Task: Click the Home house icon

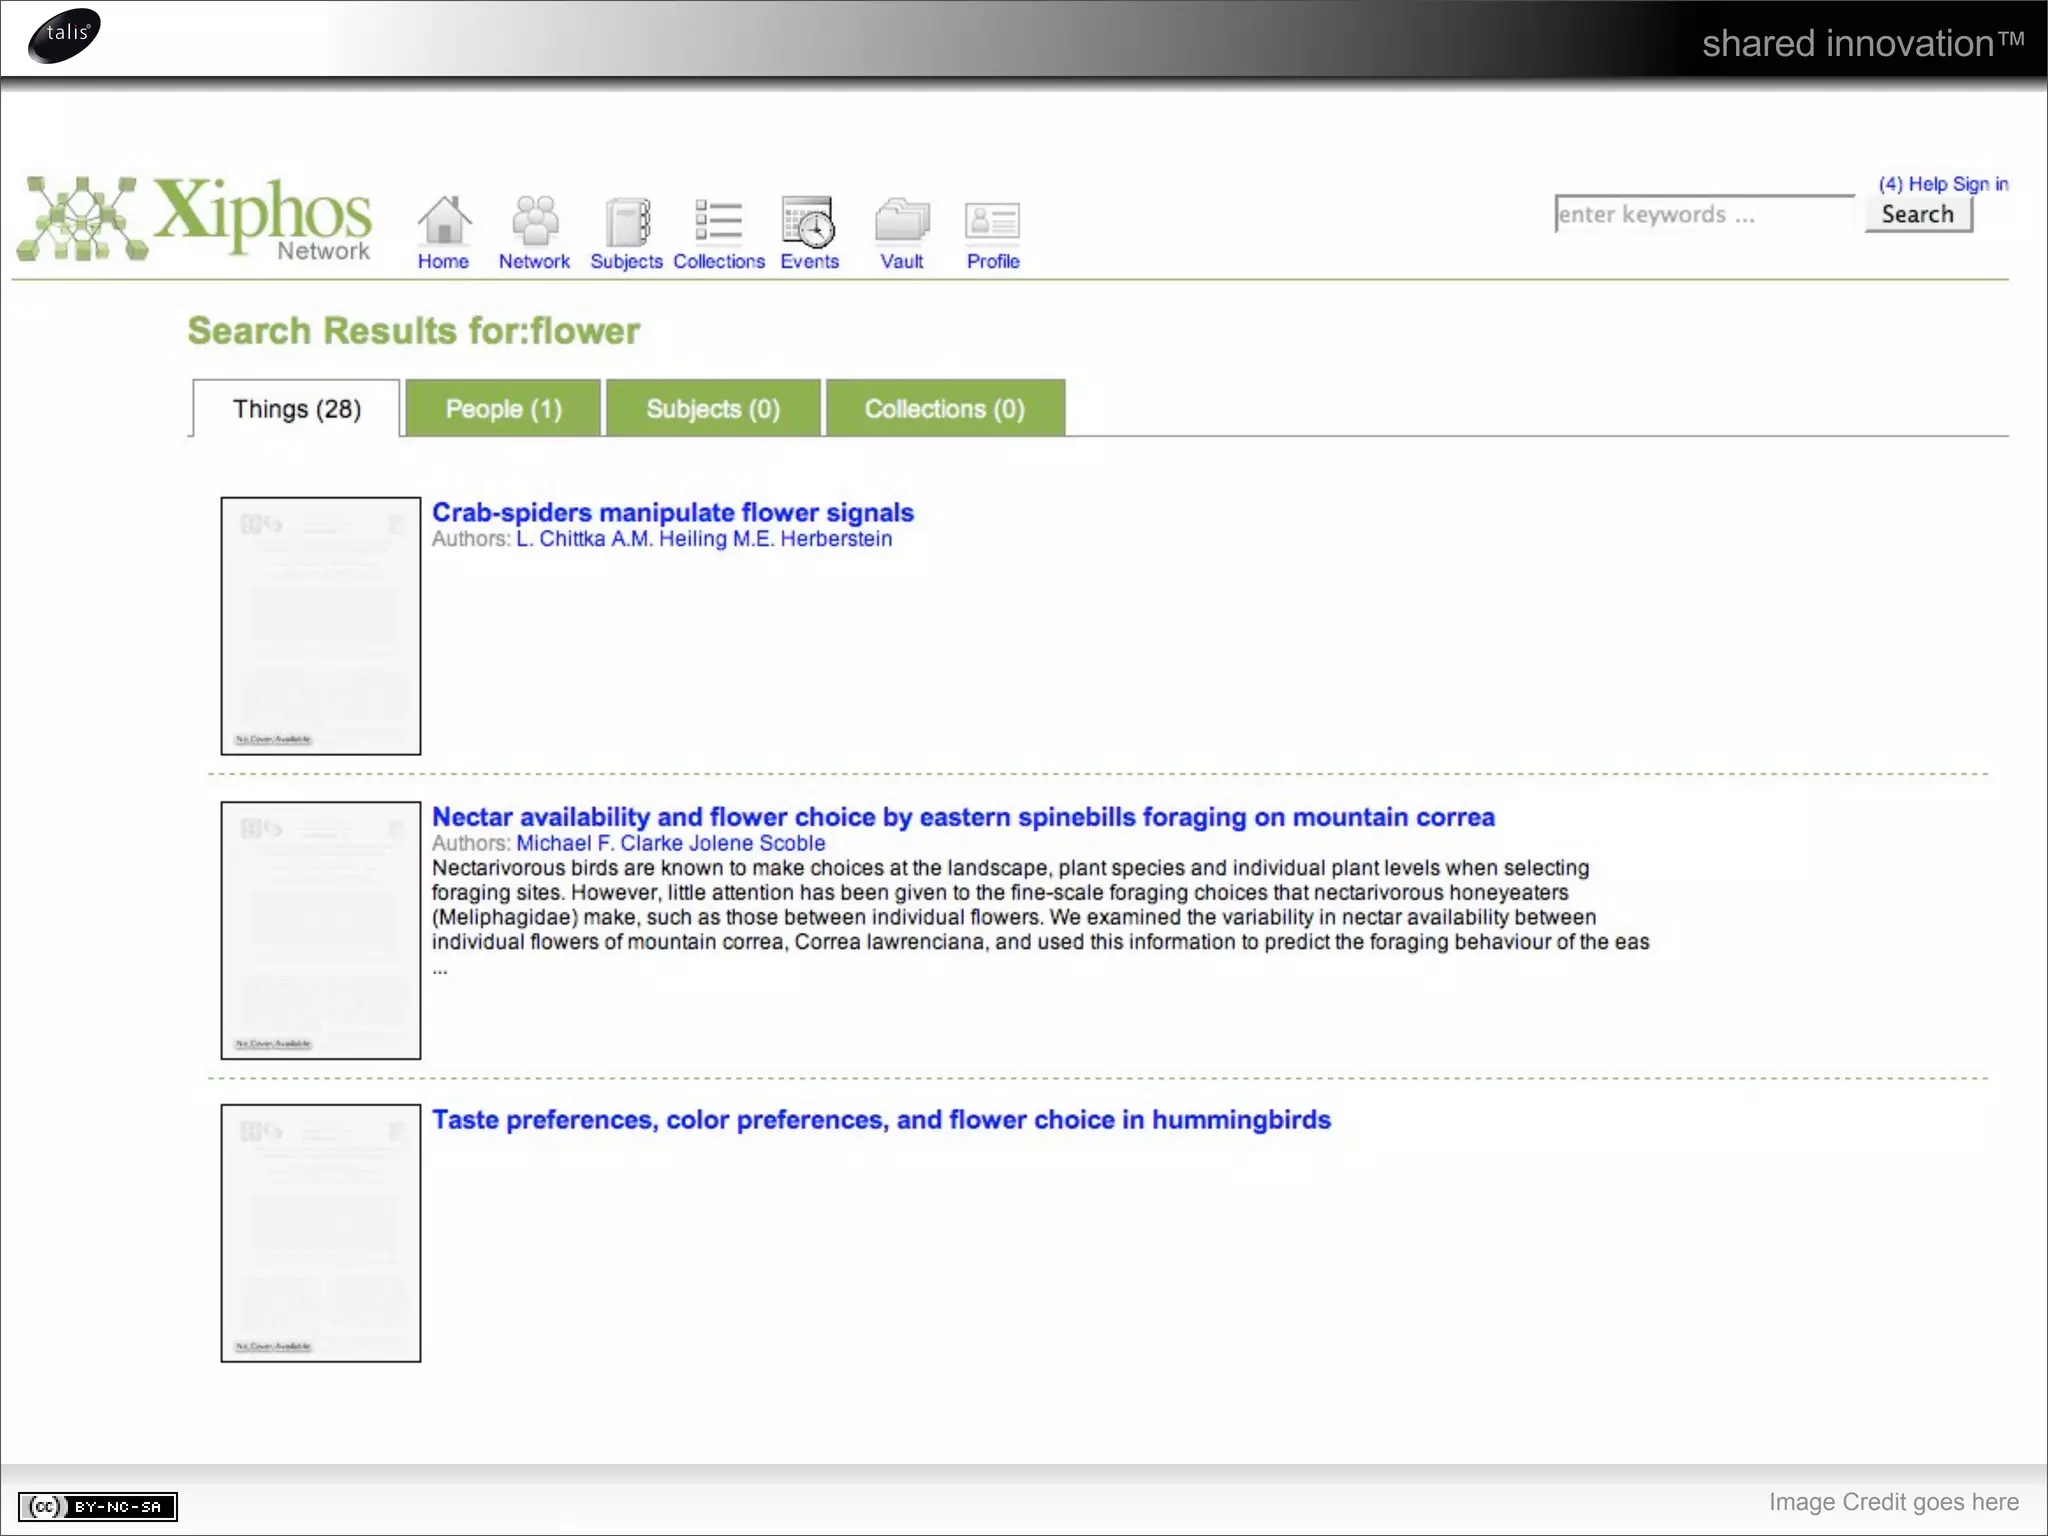Action: (444, 220)
